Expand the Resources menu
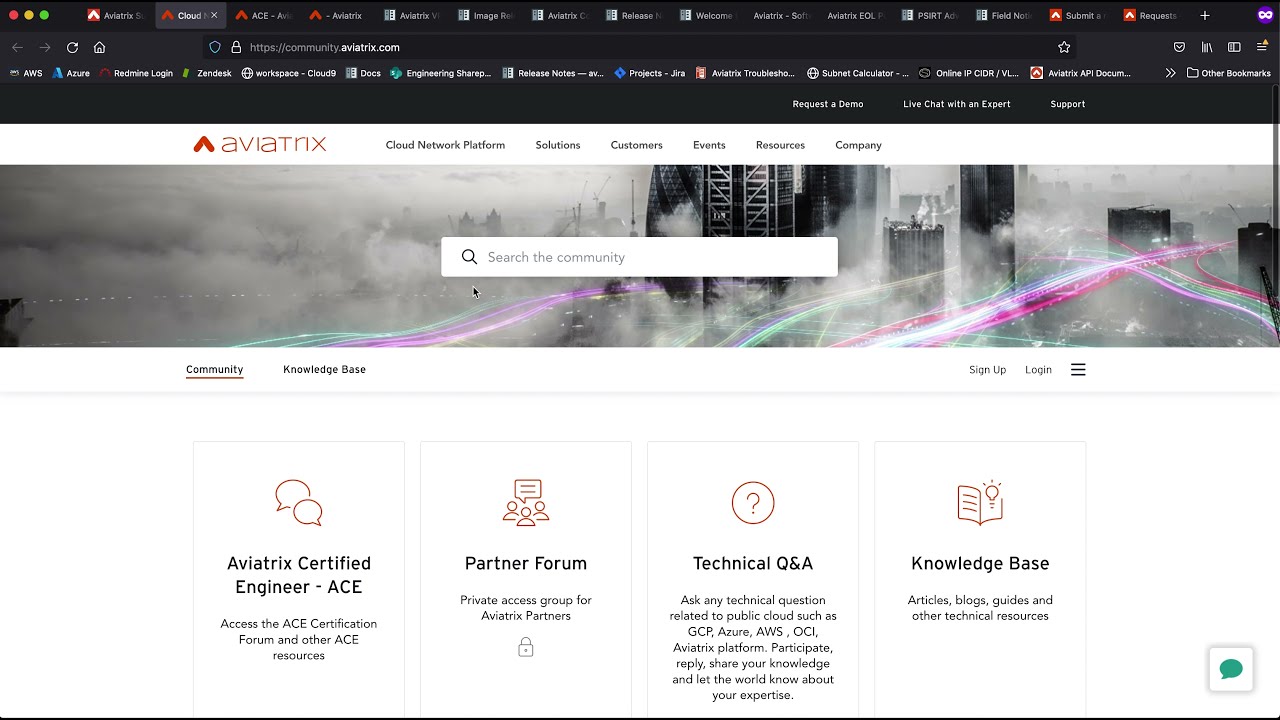Image resolution: width=1280 pixels, height=720 pixels. click(780, 145)
